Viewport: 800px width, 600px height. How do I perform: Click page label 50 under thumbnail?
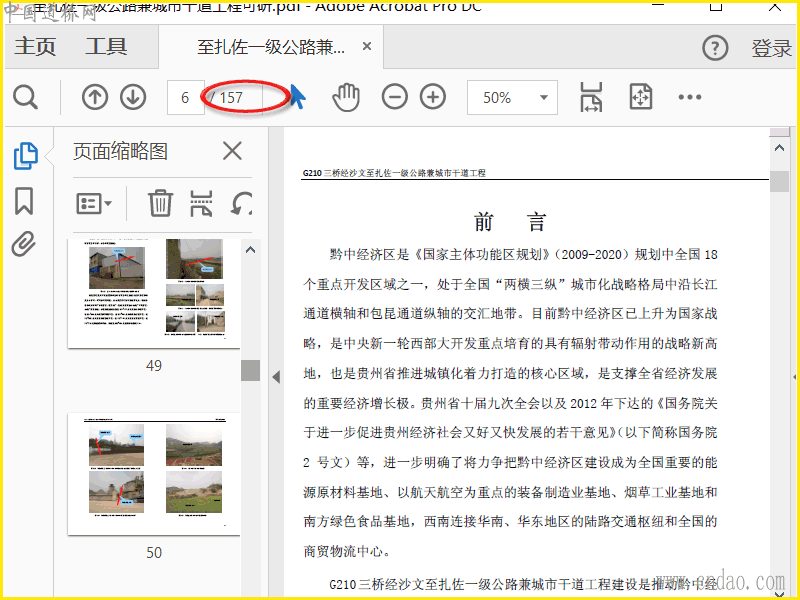coord(154,553)
